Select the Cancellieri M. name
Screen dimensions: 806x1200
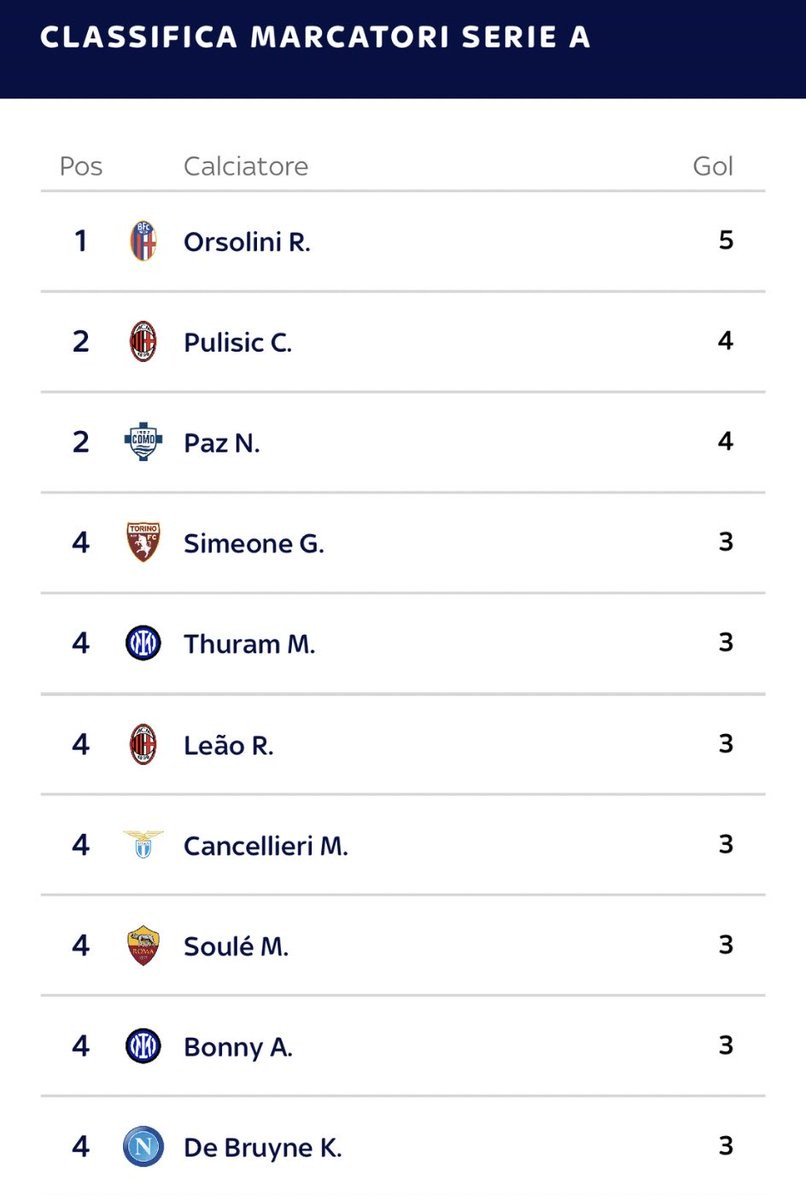coord(266,846)
